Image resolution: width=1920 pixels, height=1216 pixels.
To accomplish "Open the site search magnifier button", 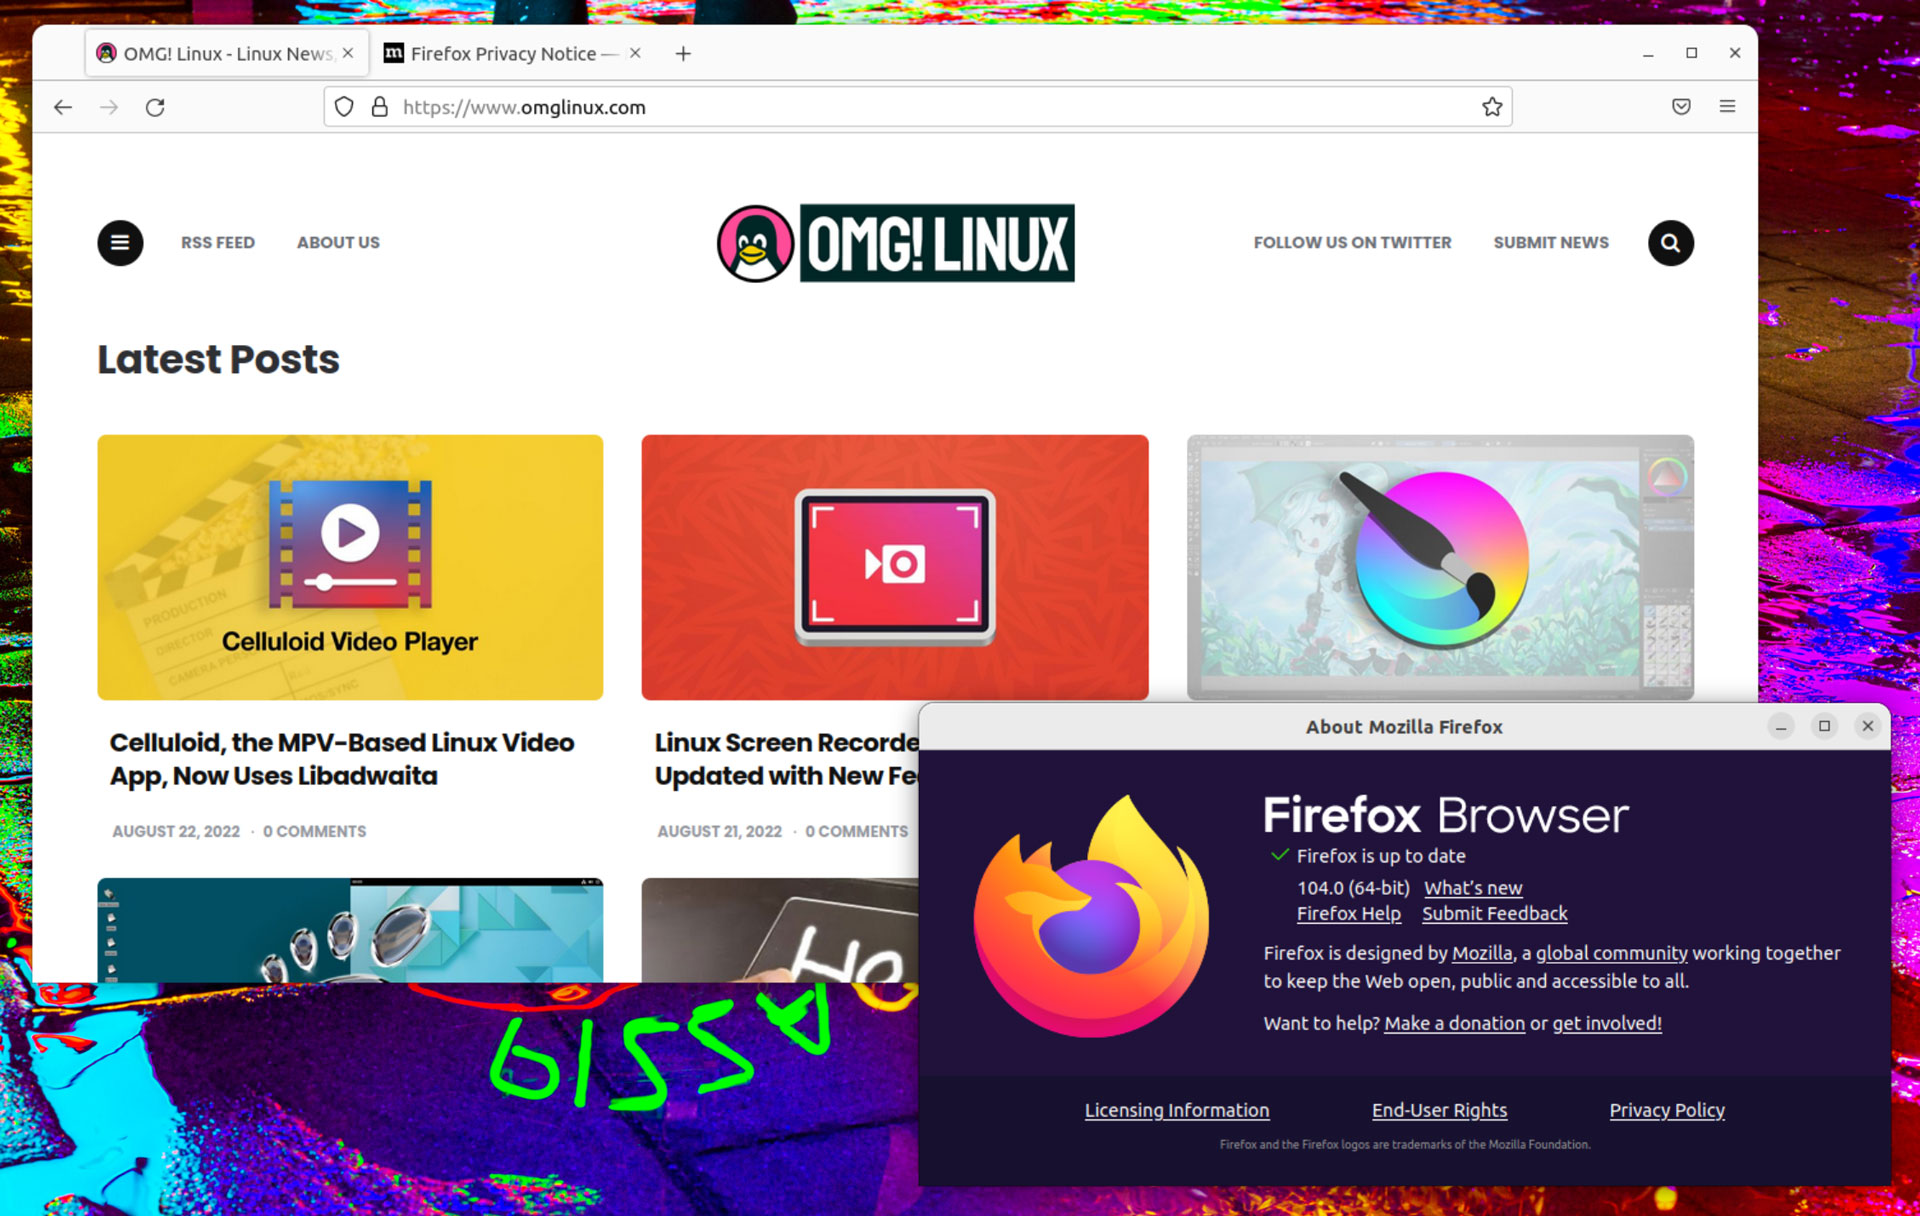I will pyautogui.click(x=1670, y=243).
